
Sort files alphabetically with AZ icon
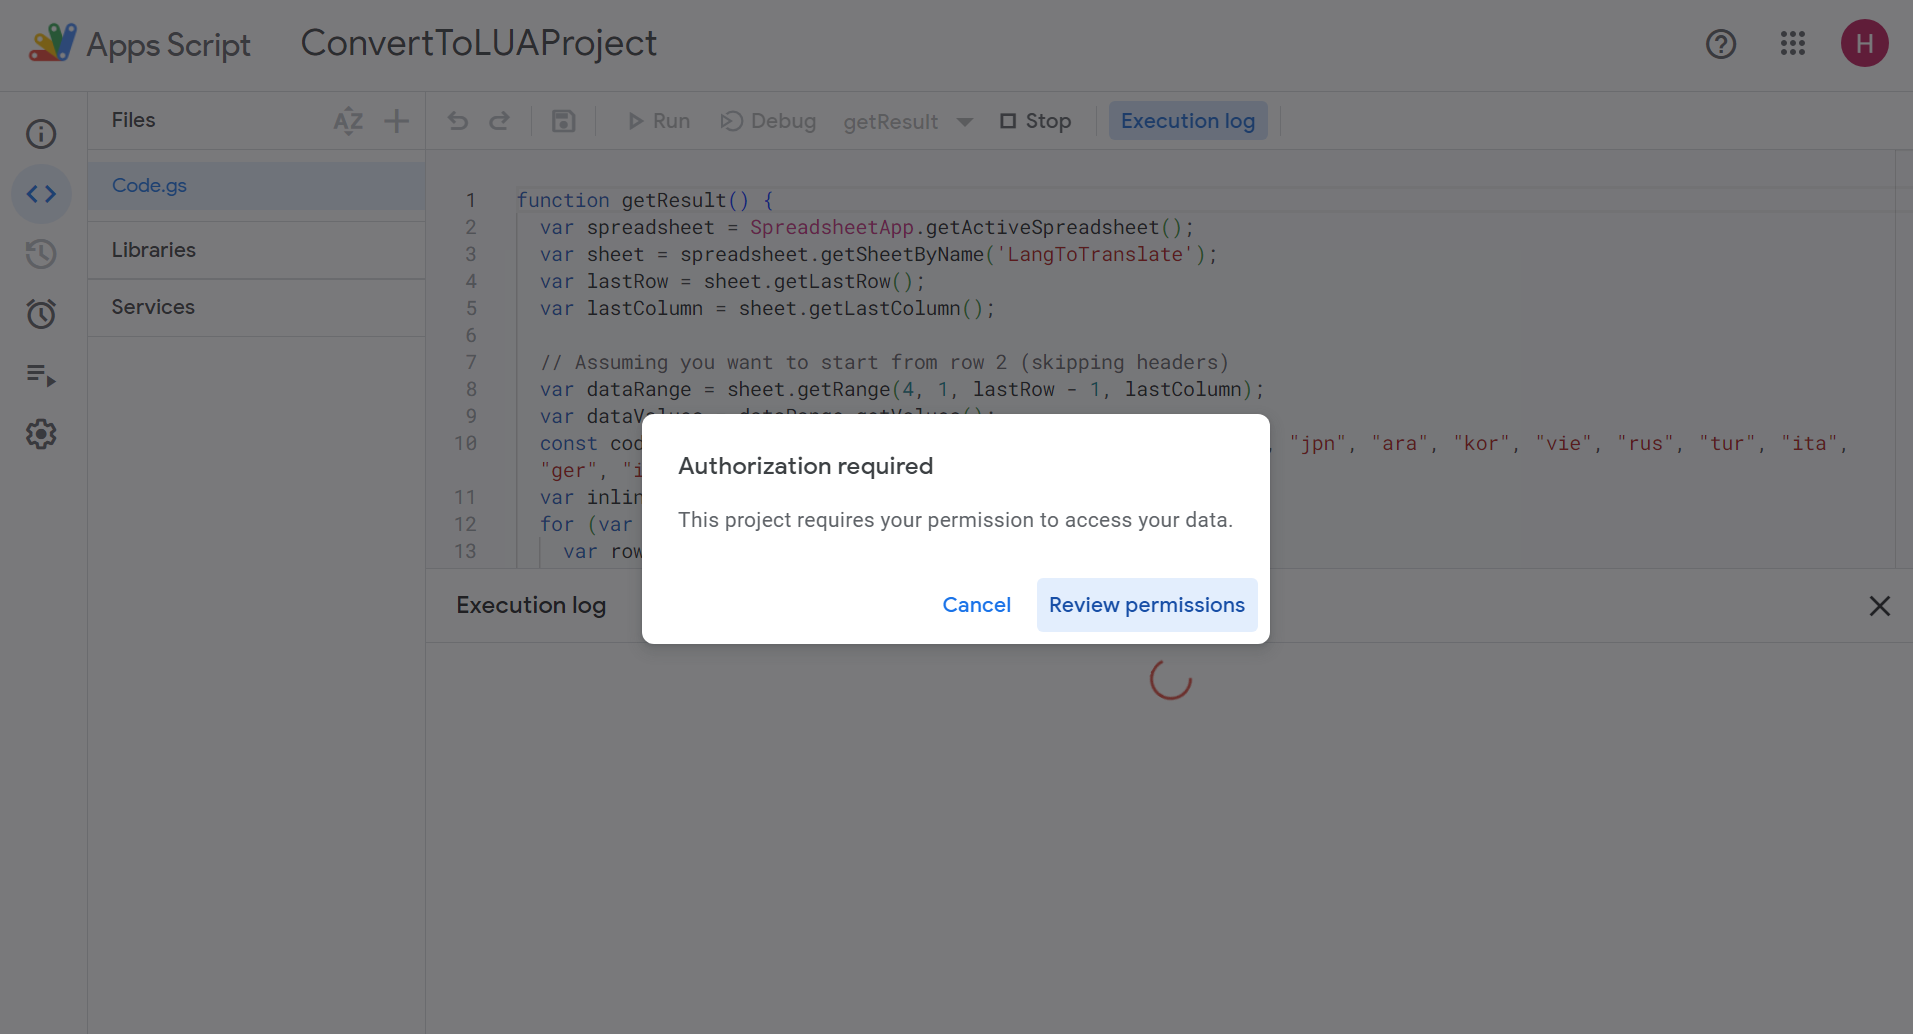(x=348, y=121)
